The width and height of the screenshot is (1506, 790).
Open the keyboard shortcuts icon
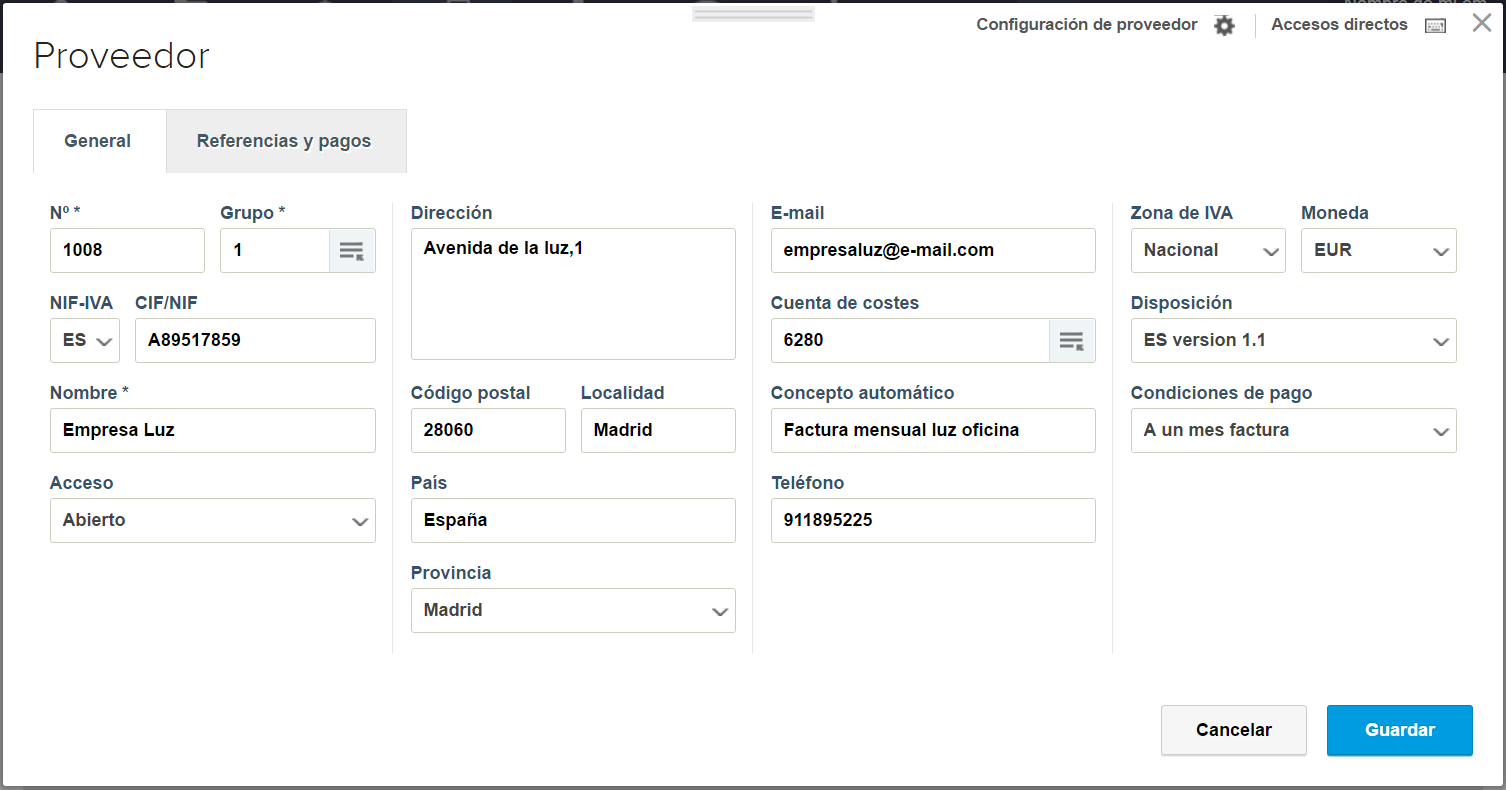[1435, 26]
